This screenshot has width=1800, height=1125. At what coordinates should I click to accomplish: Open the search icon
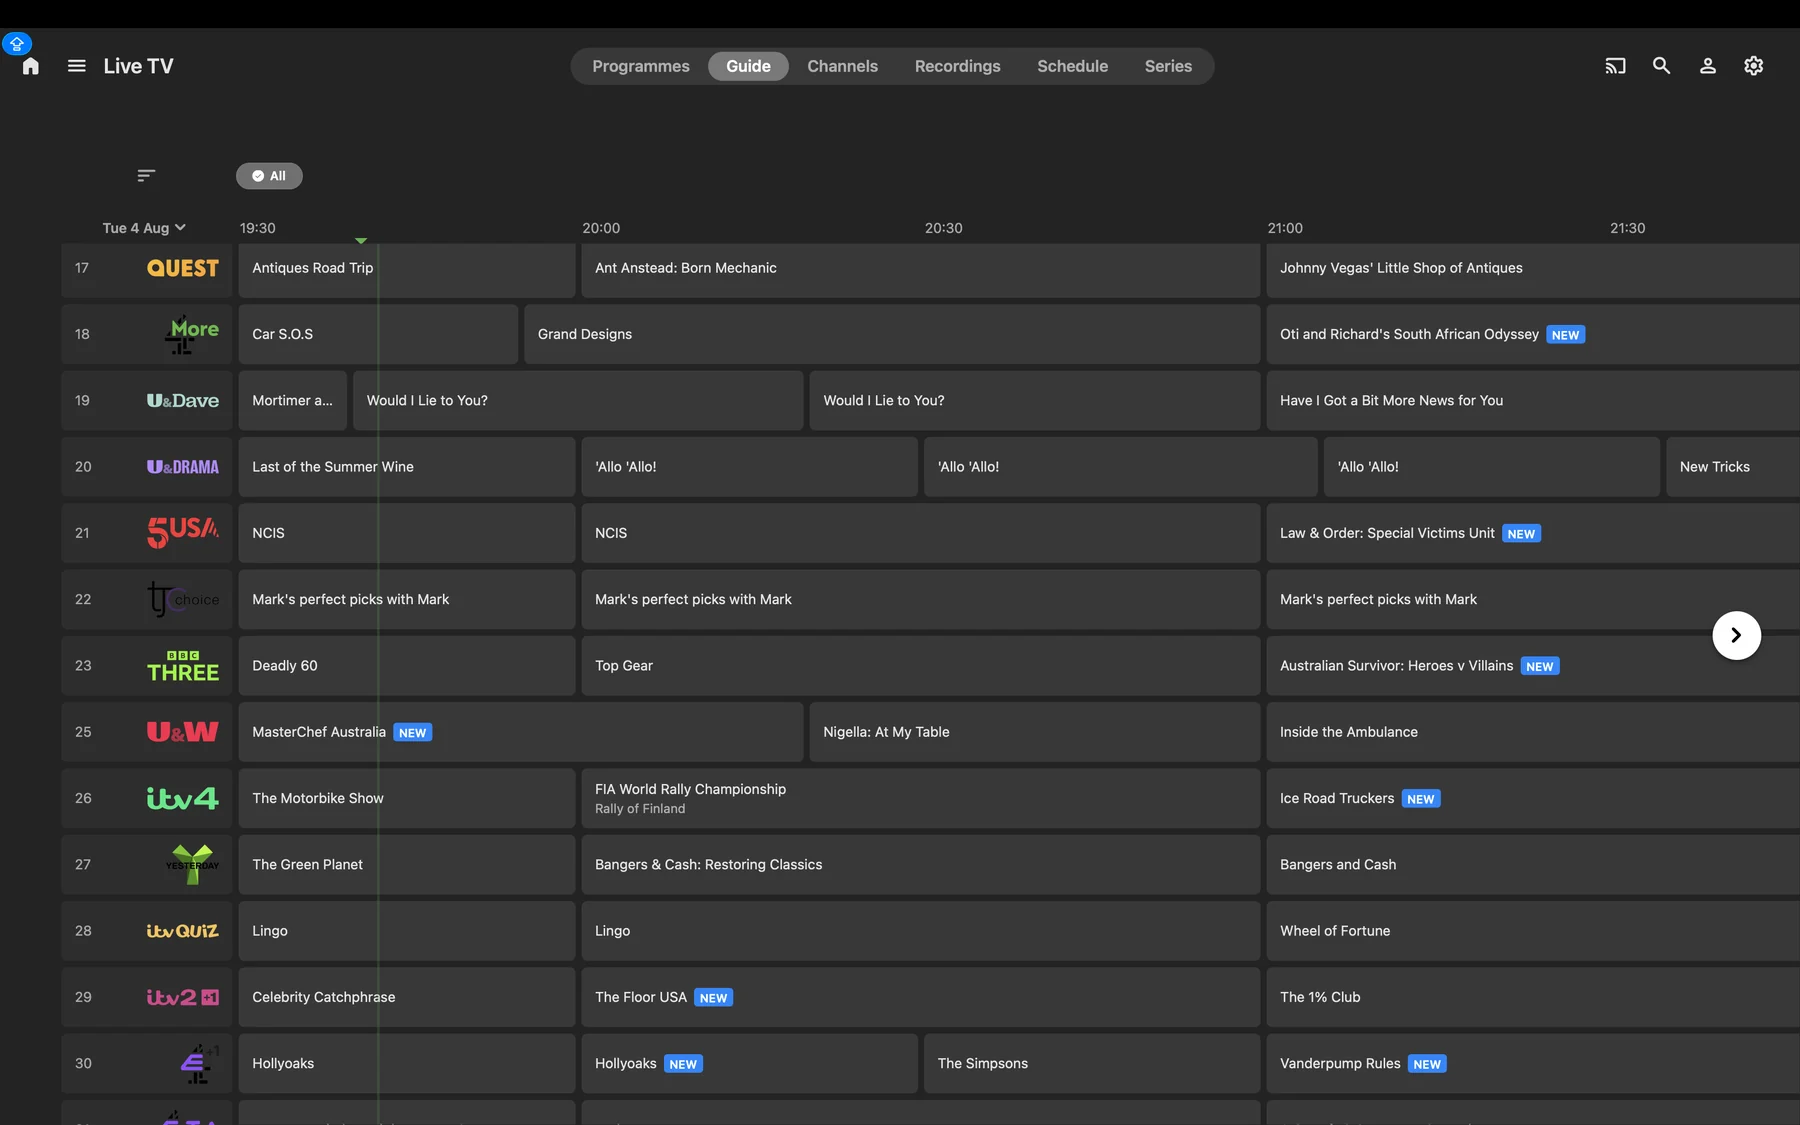click(1661, 66)
